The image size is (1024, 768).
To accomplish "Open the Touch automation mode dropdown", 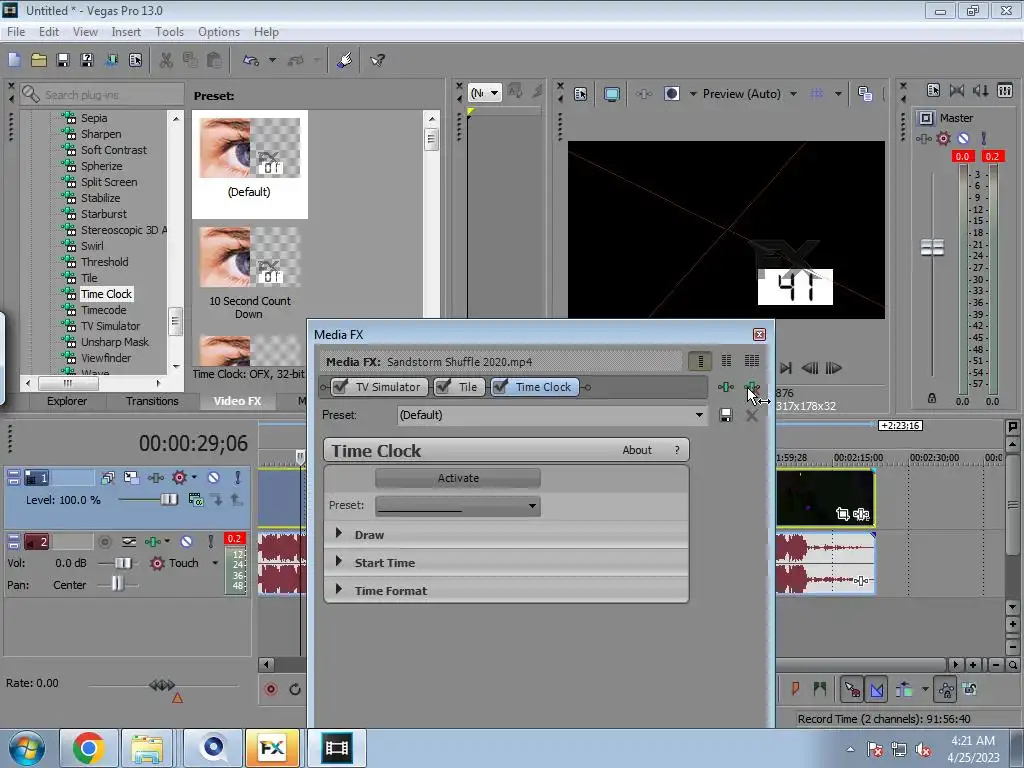I will (x=215, y=563).
